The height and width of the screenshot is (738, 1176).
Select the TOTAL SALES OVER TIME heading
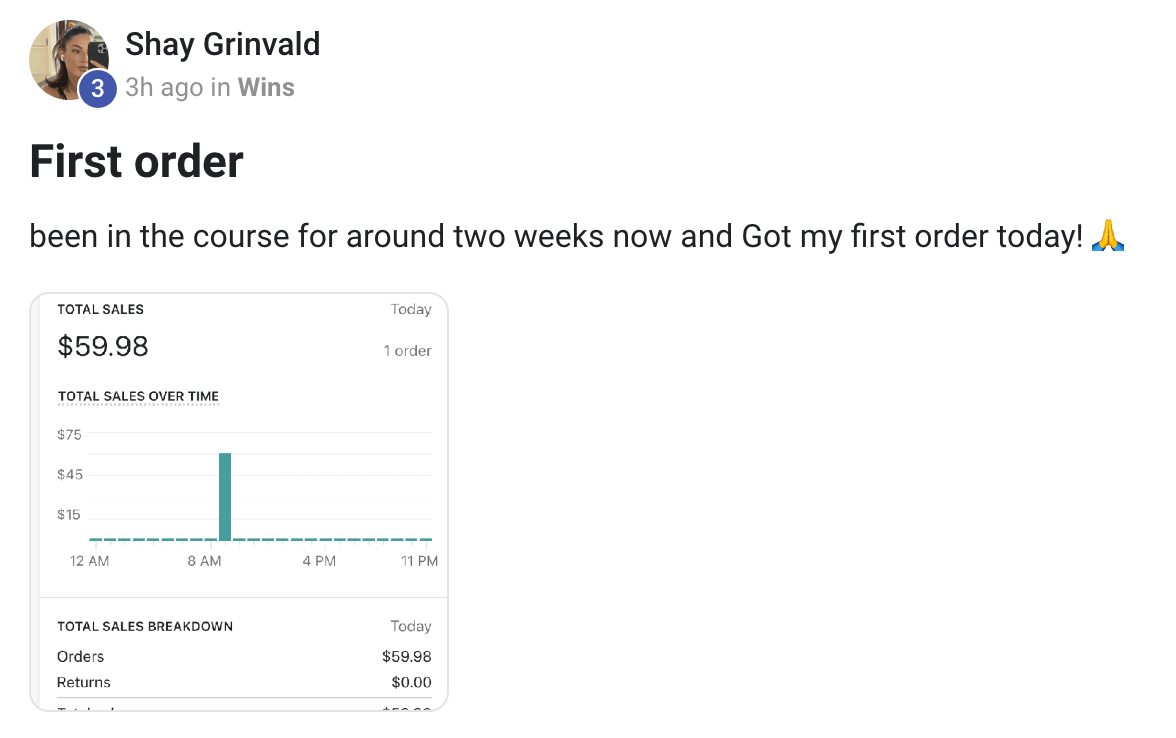[139, 396]
